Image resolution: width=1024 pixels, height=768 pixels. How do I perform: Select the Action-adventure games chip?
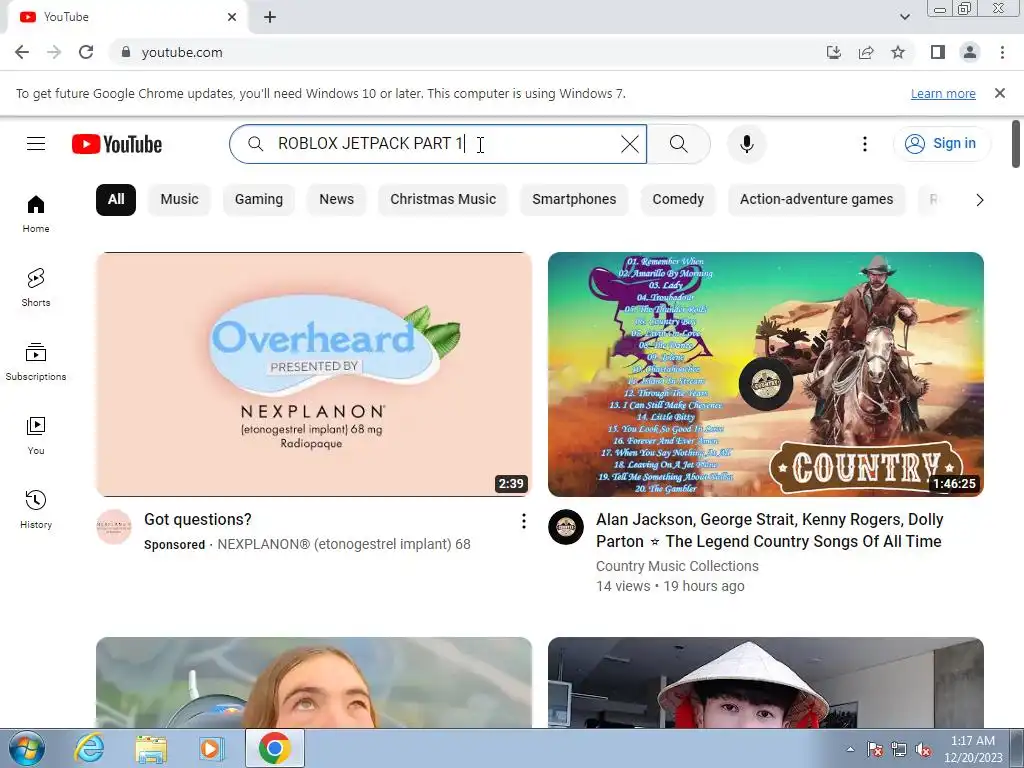816,200
